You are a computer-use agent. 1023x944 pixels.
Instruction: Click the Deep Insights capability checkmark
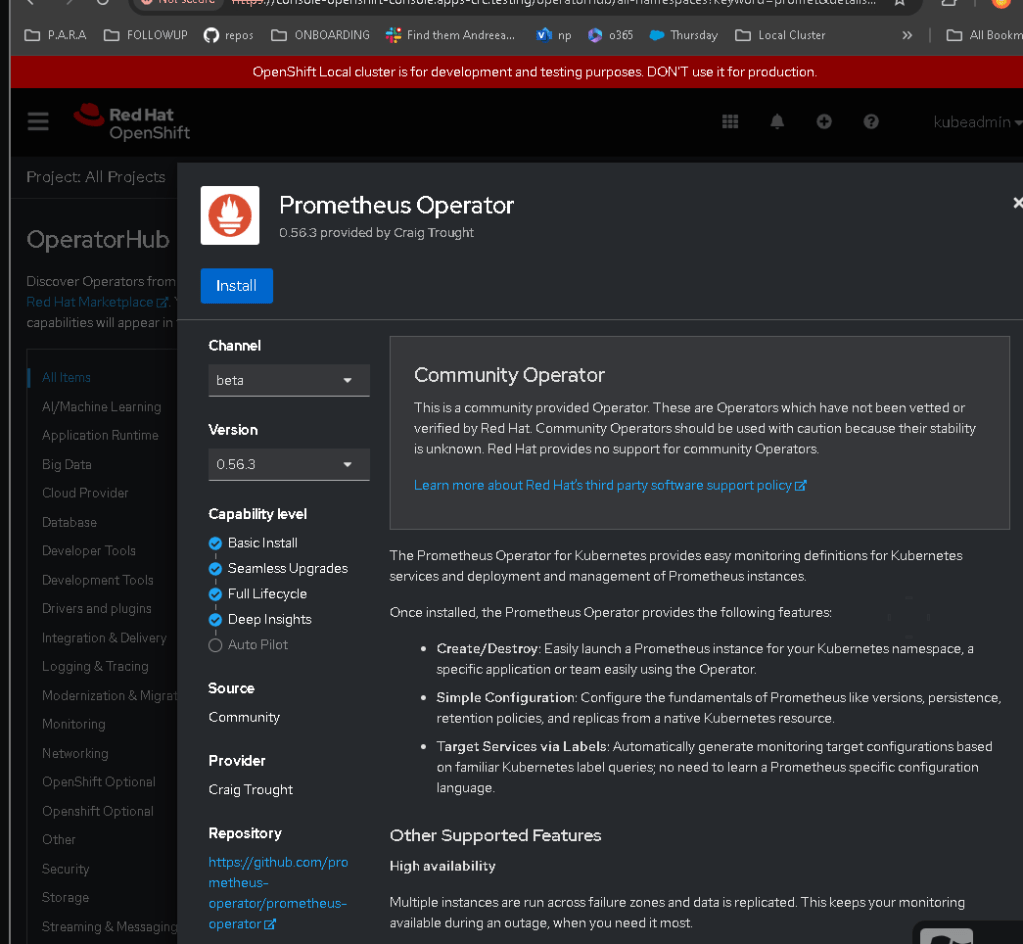pos(215,620)
